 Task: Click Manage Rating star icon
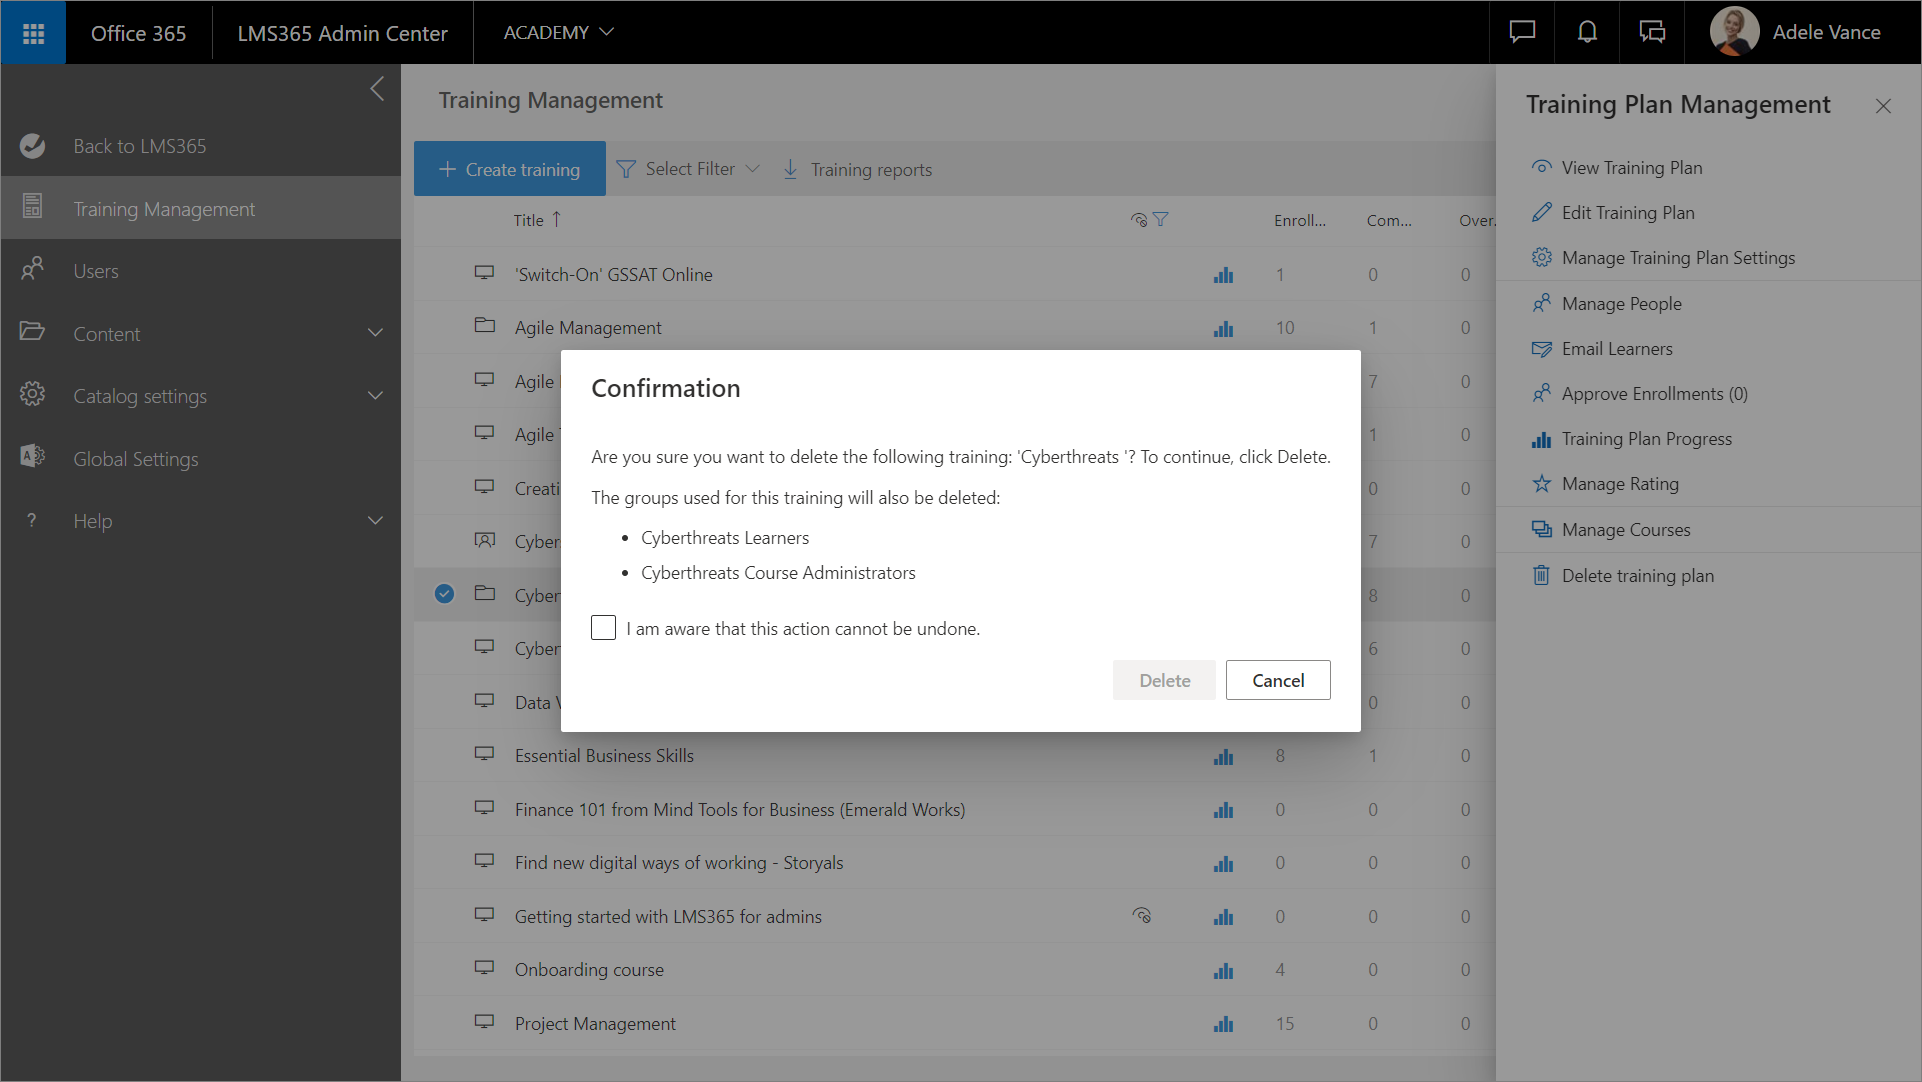pyautogui.click(x=1541, y=484)
